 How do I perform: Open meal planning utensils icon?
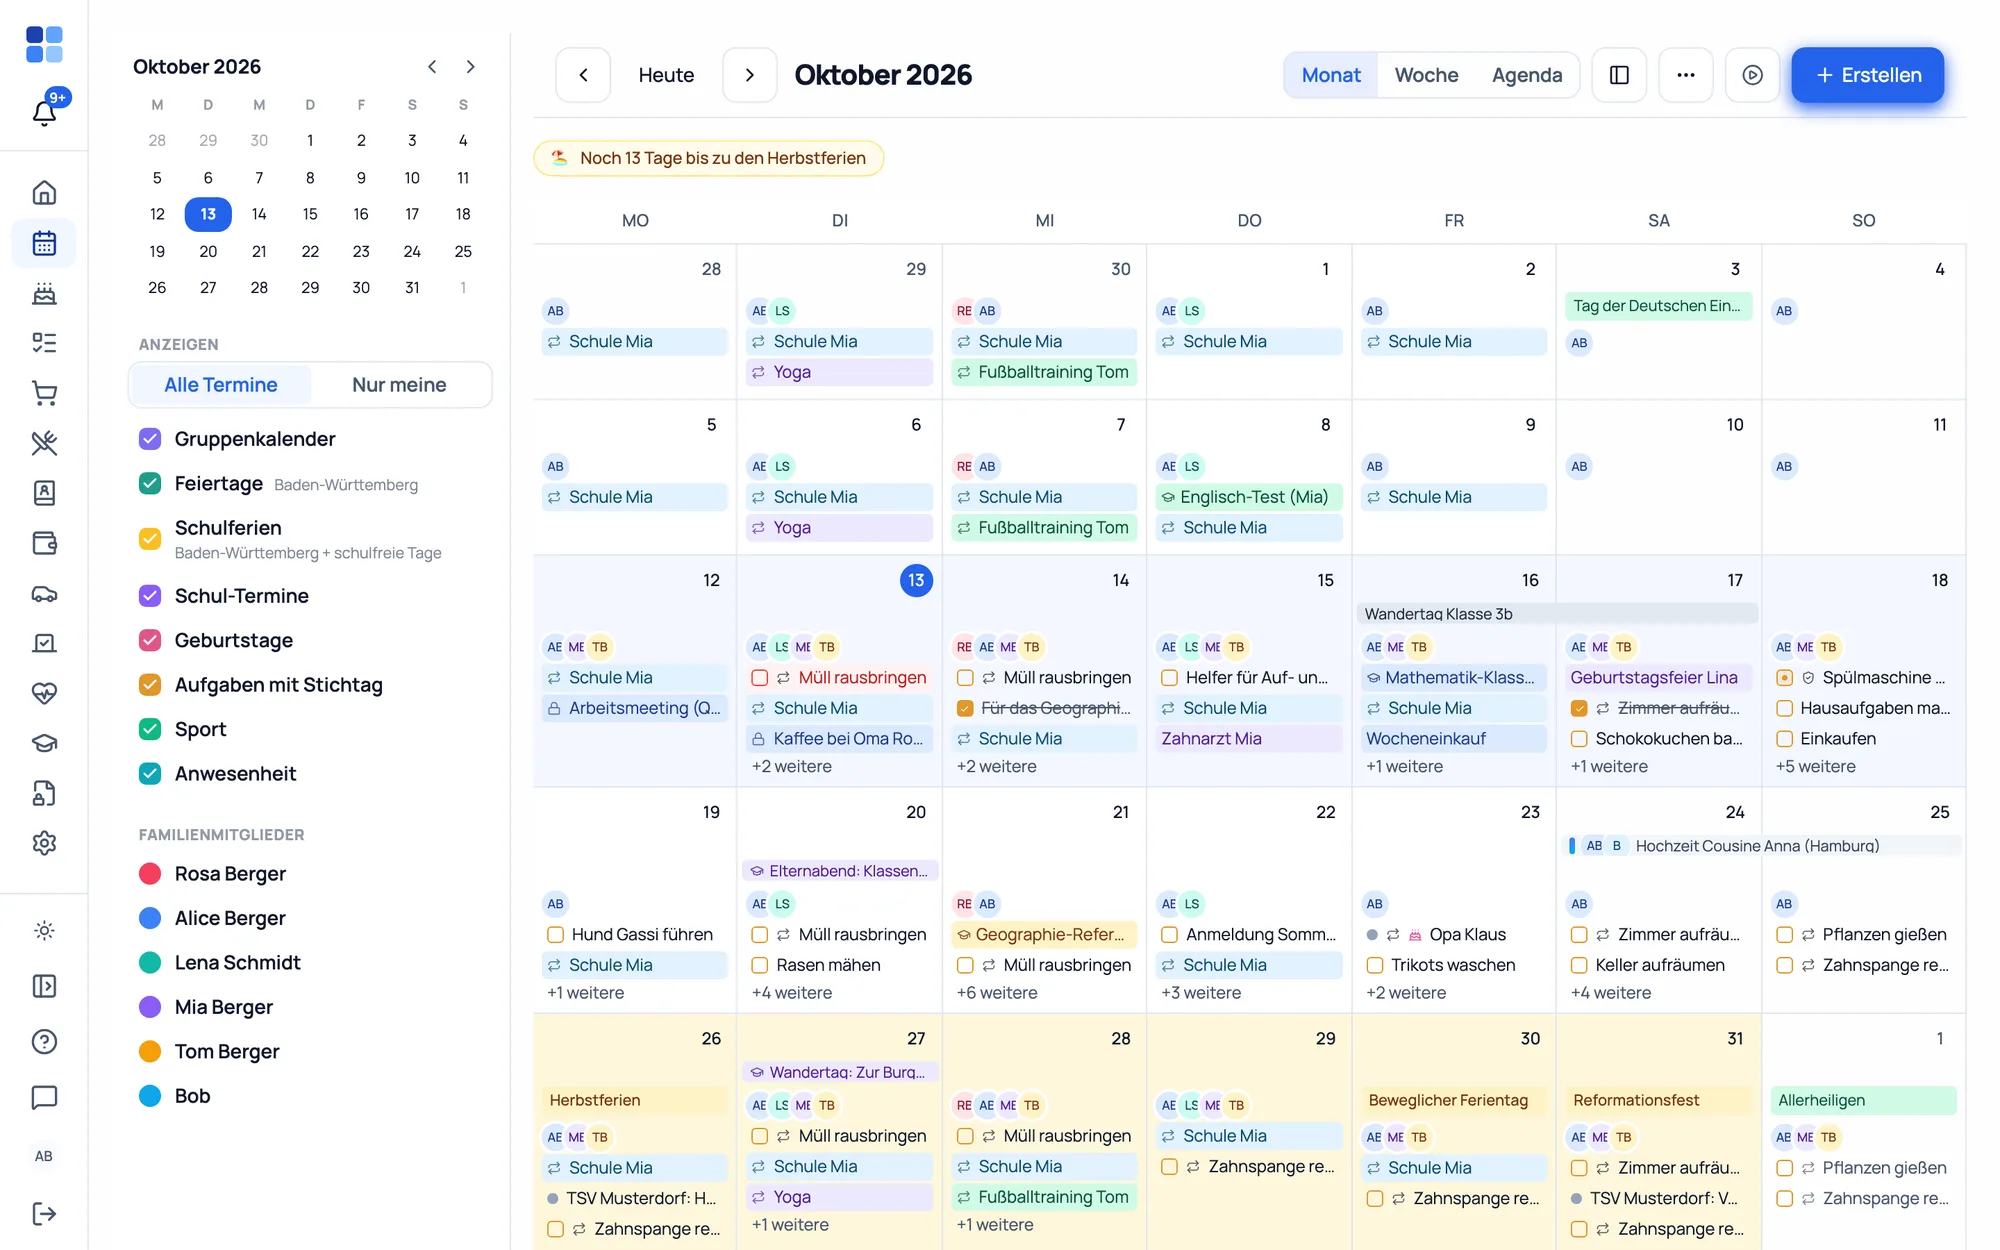[44, 443]
